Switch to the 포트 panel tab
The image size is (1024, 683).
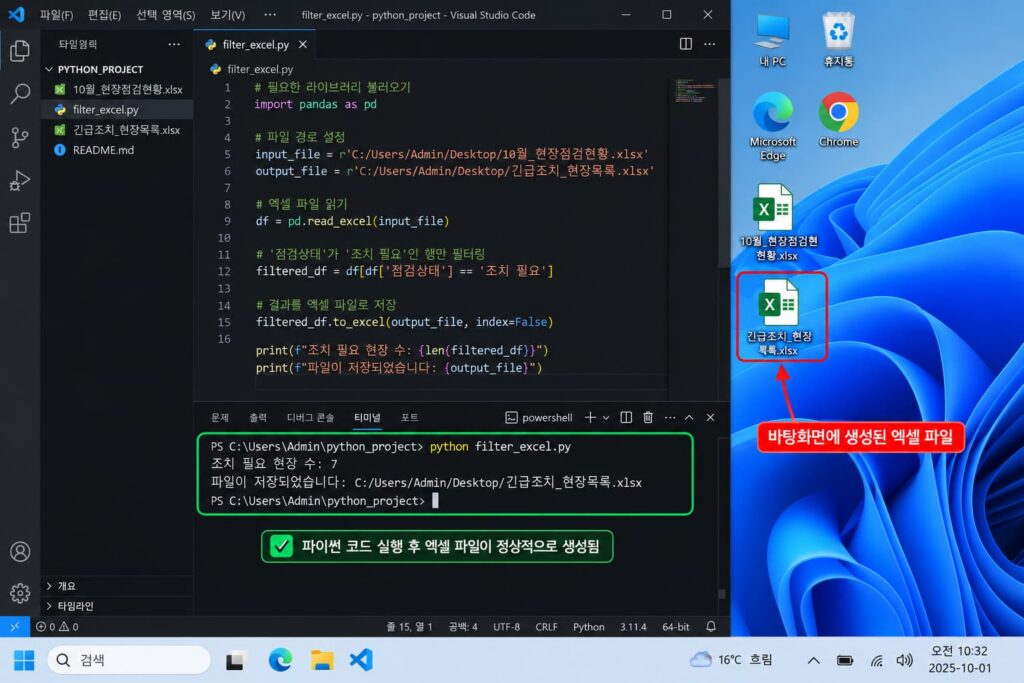[x=409, y=417]
